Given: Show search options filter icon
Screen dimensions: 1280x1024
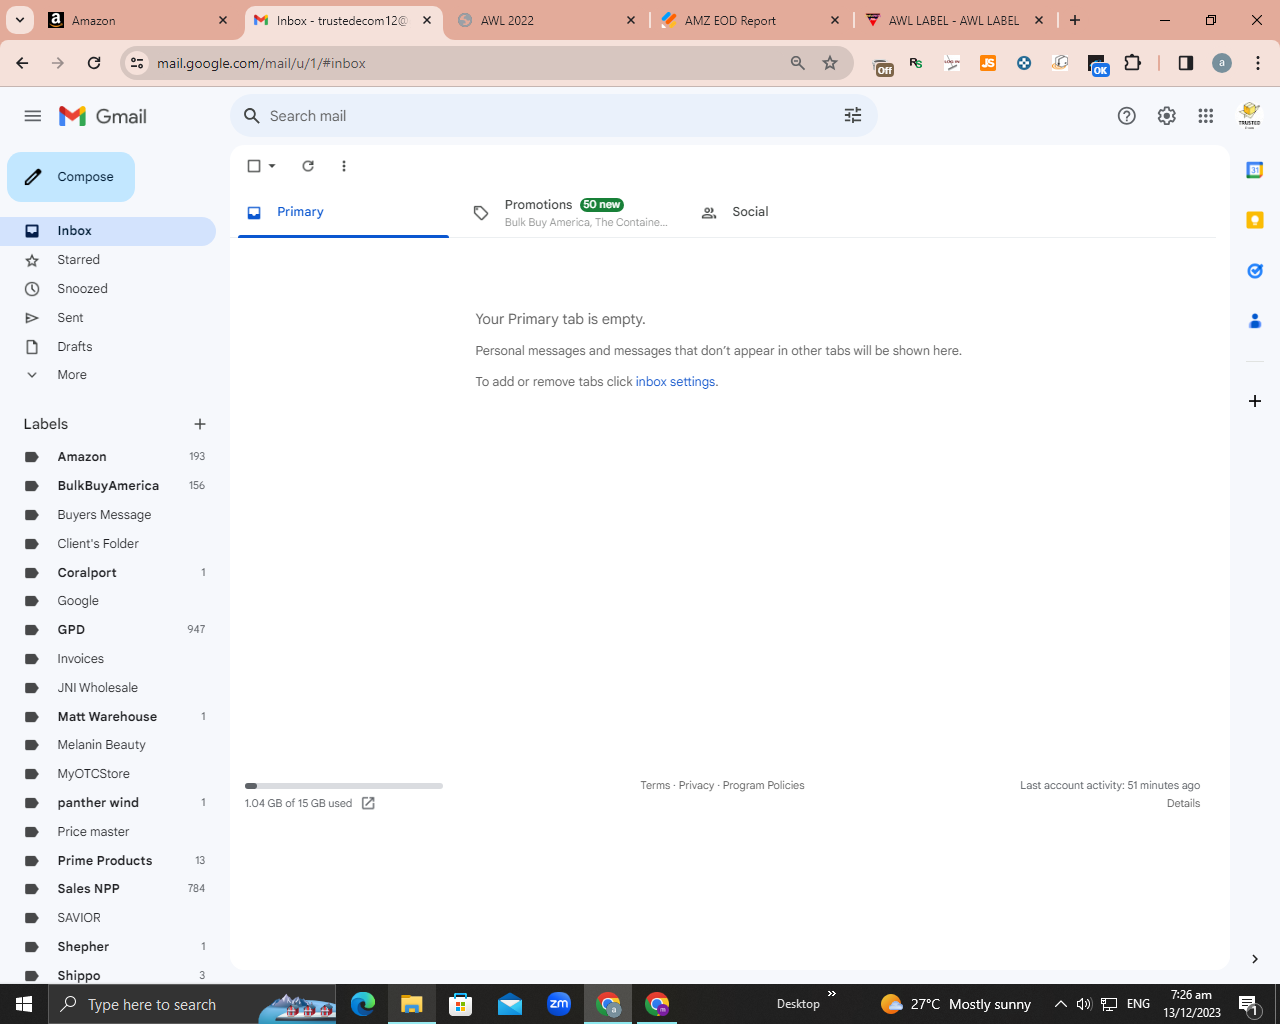Looking at the screenshot, I should (853, 116).
